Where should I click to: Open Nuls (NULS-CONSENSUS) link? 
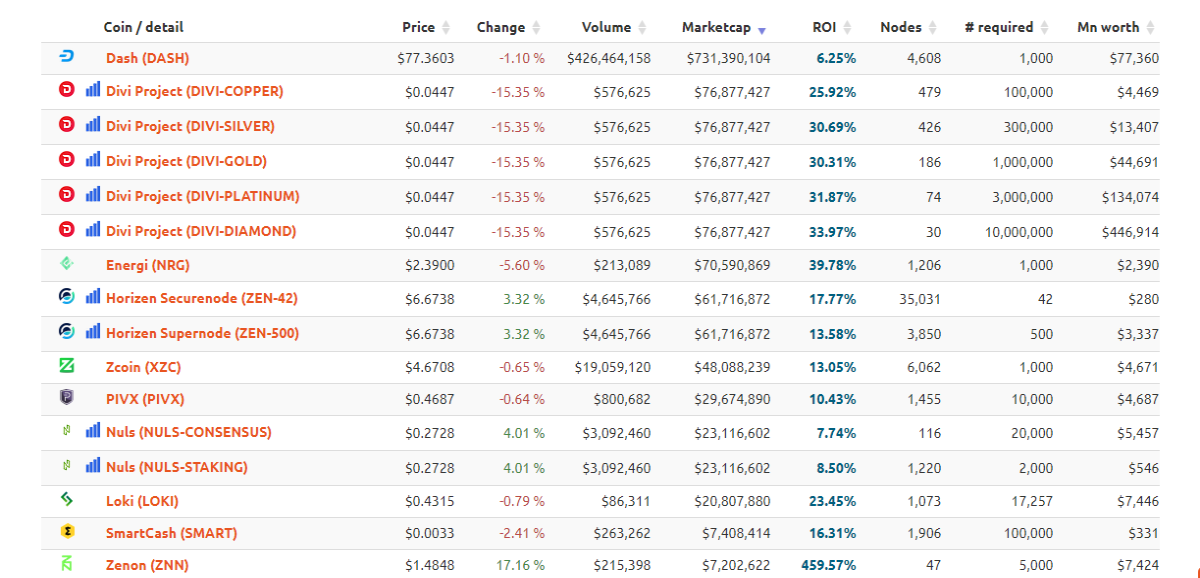[x=189, y=432]
